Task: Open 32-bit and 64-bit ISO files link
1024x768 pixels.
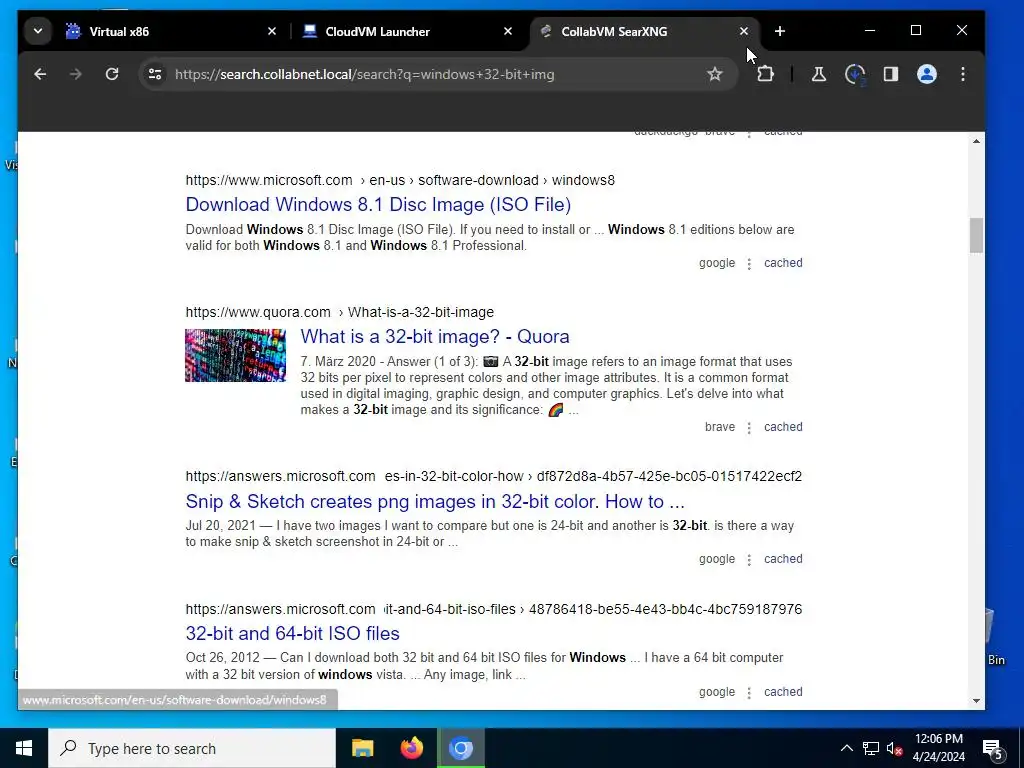Action: click(x=293, y=633)
